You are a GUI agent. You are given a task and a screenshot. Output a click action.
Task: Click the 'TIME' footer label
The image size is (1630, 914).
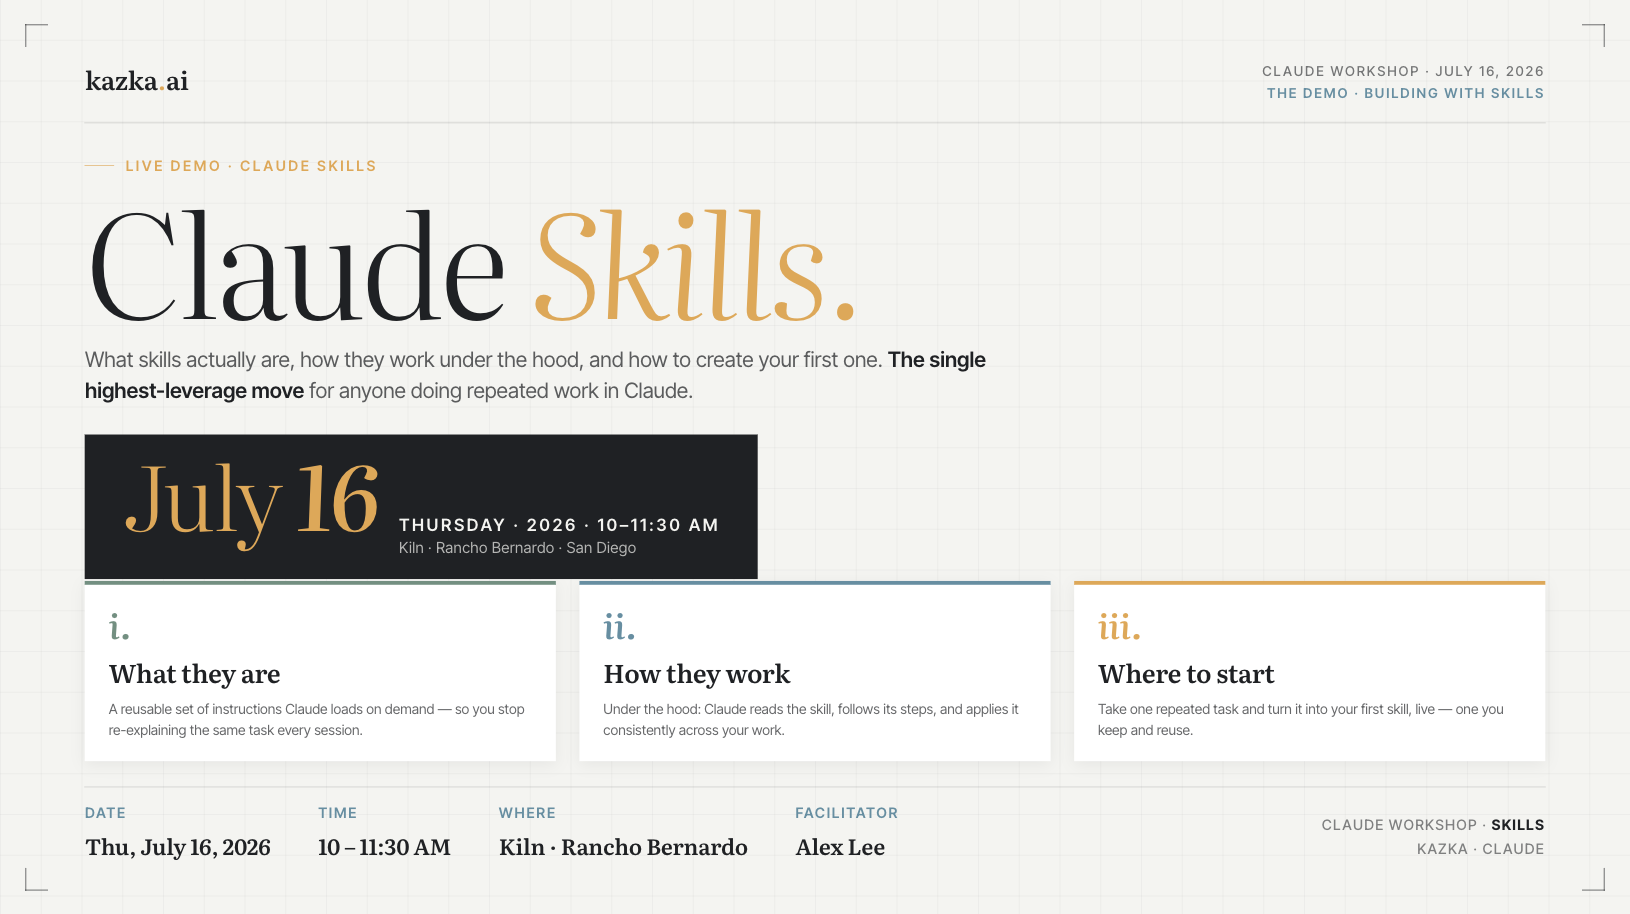(x=338, y=813)
